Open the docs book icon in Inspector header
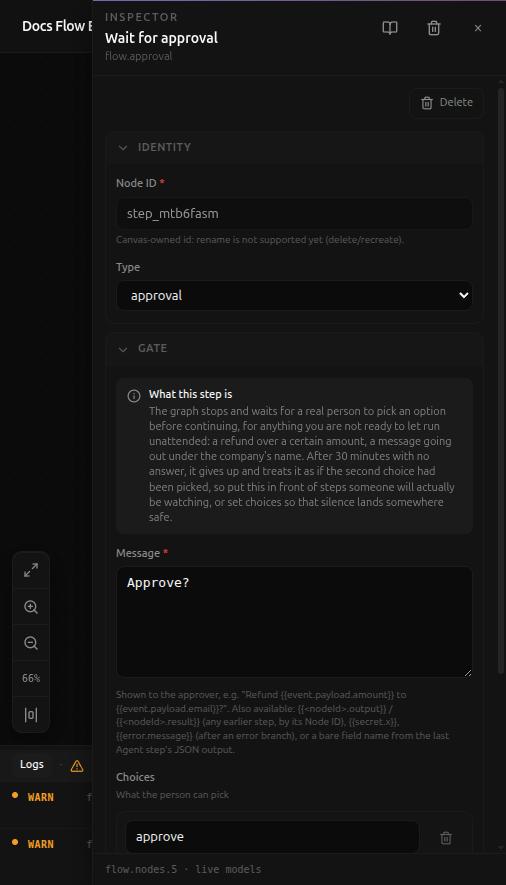The image size is (506, 885). tap(390, 28)
